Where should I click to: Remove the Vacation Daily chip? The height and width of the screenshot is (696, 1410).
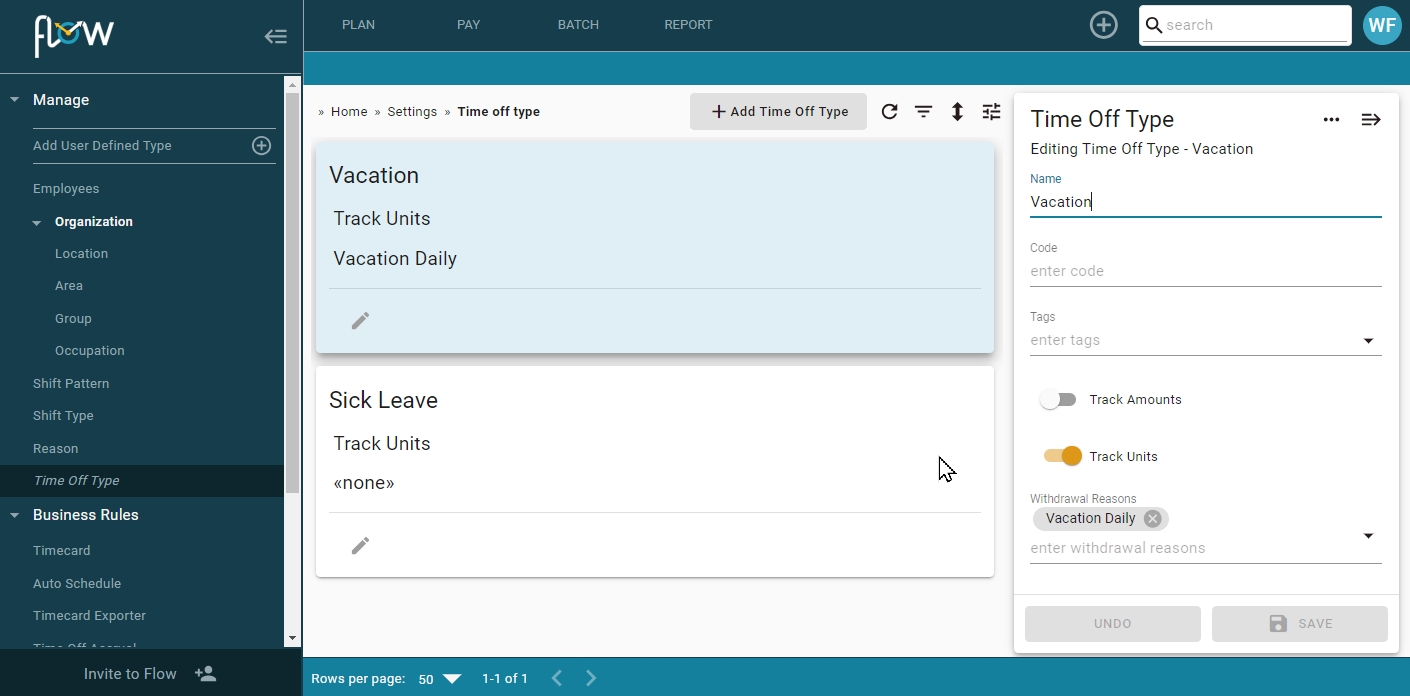pyautogui.click(x=1152, y=518)
